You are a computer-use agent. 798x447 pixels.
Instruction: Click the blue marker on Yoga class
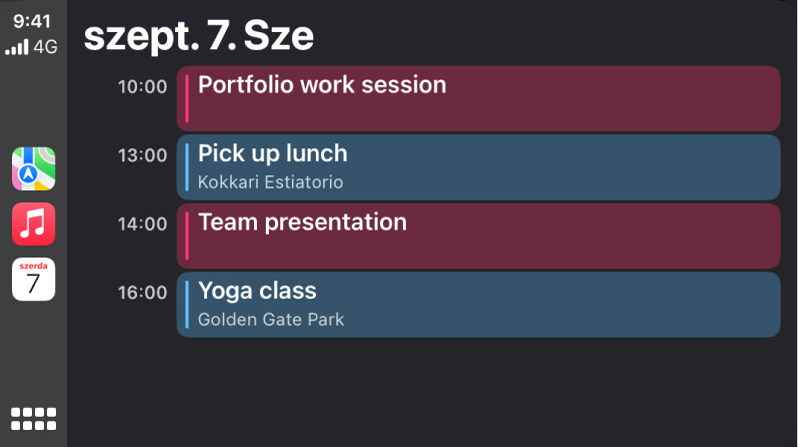(x=187, y=304)
